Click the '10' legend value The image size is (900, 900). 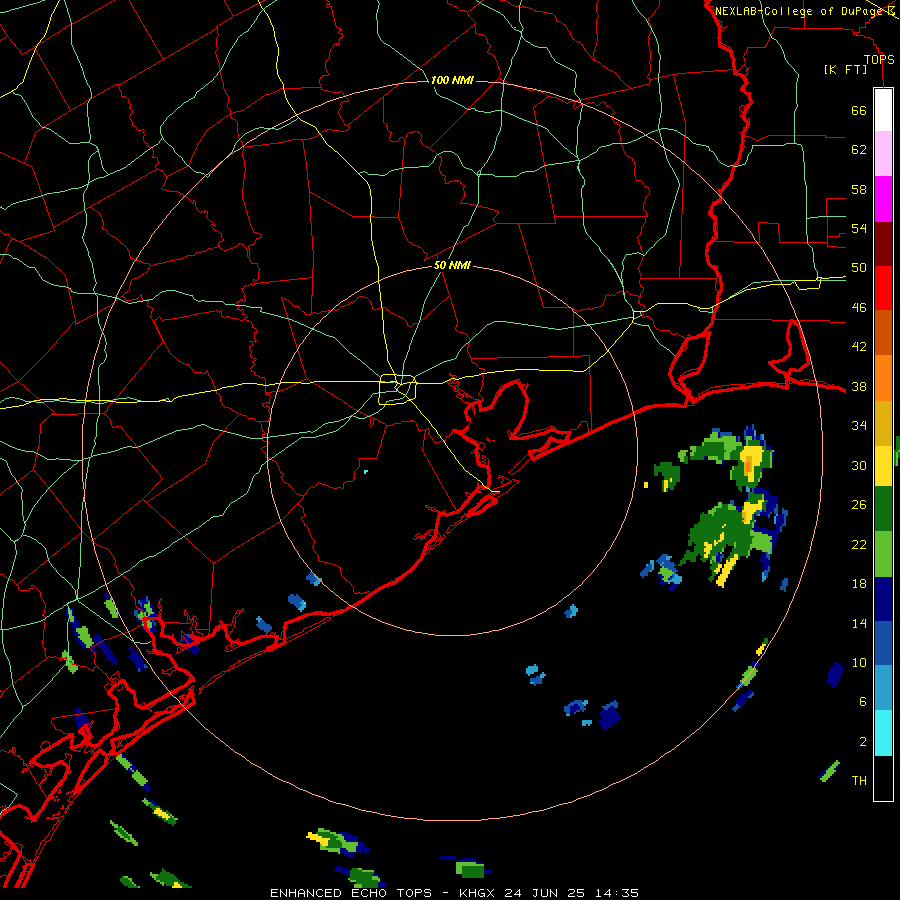click(859, 663)
